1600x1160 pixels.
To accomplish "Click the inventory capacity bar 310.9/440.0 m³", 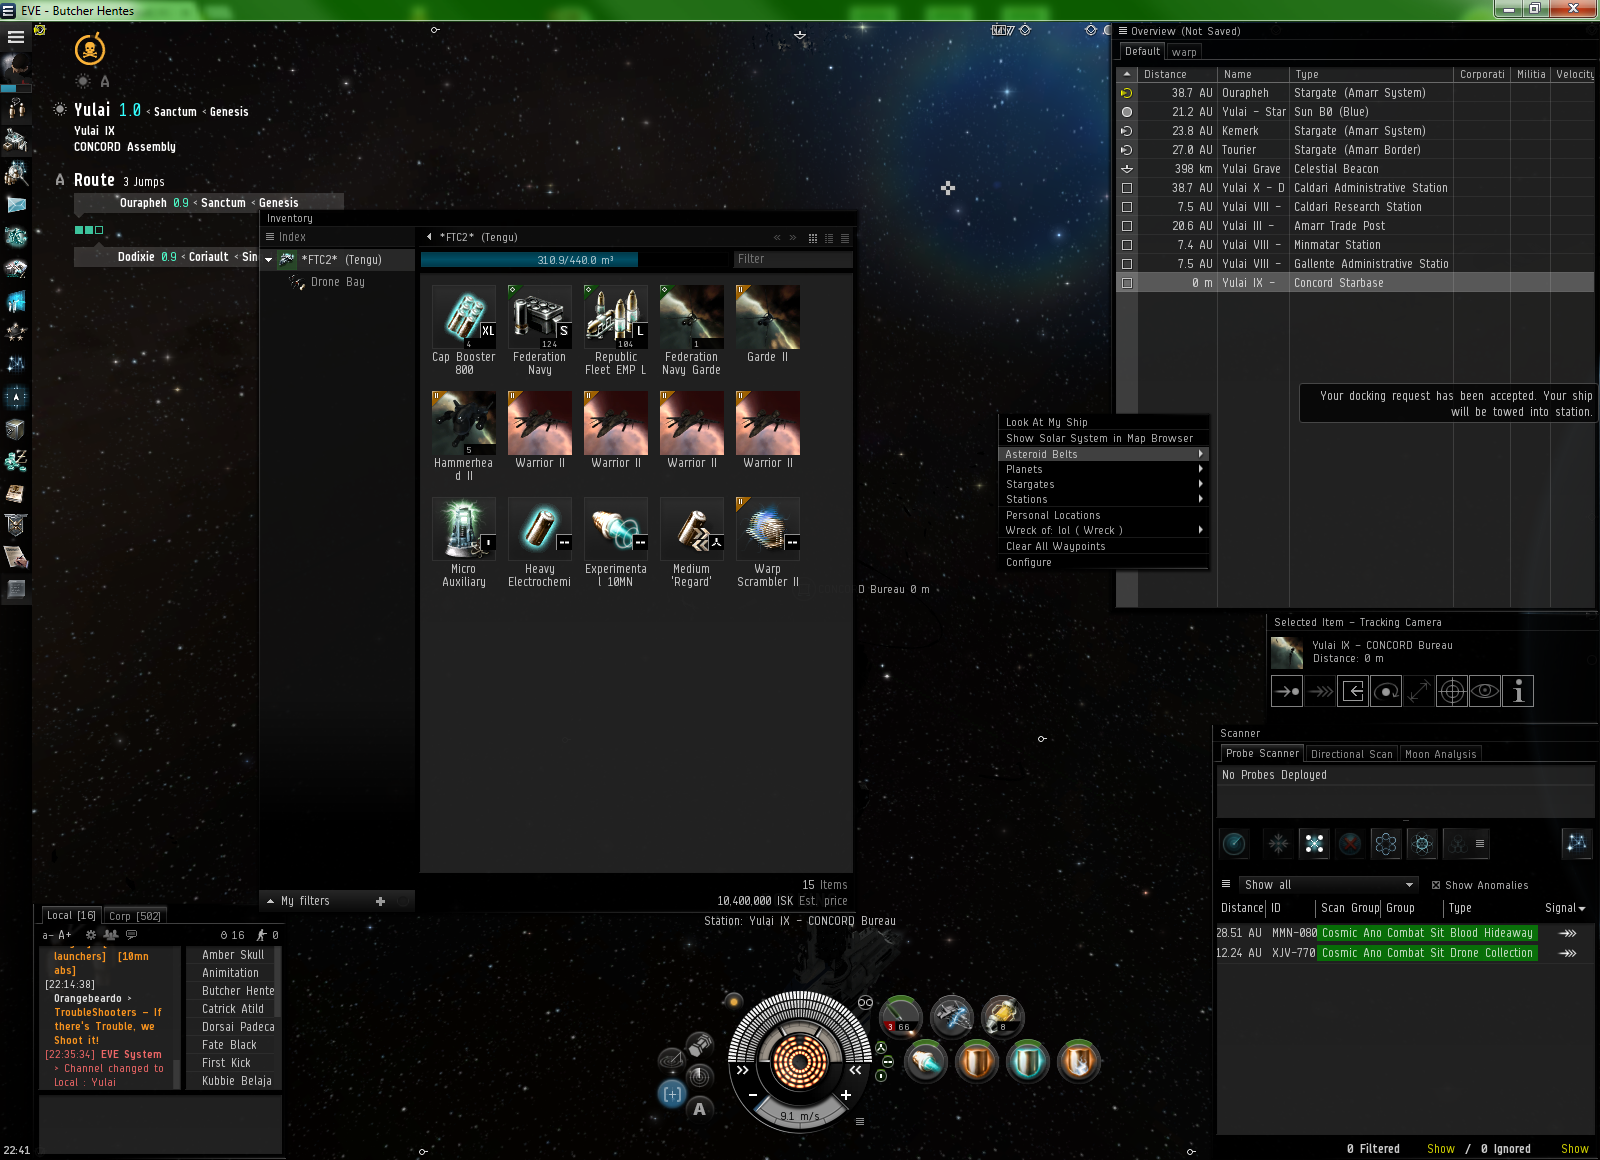I will click(575, 260).
